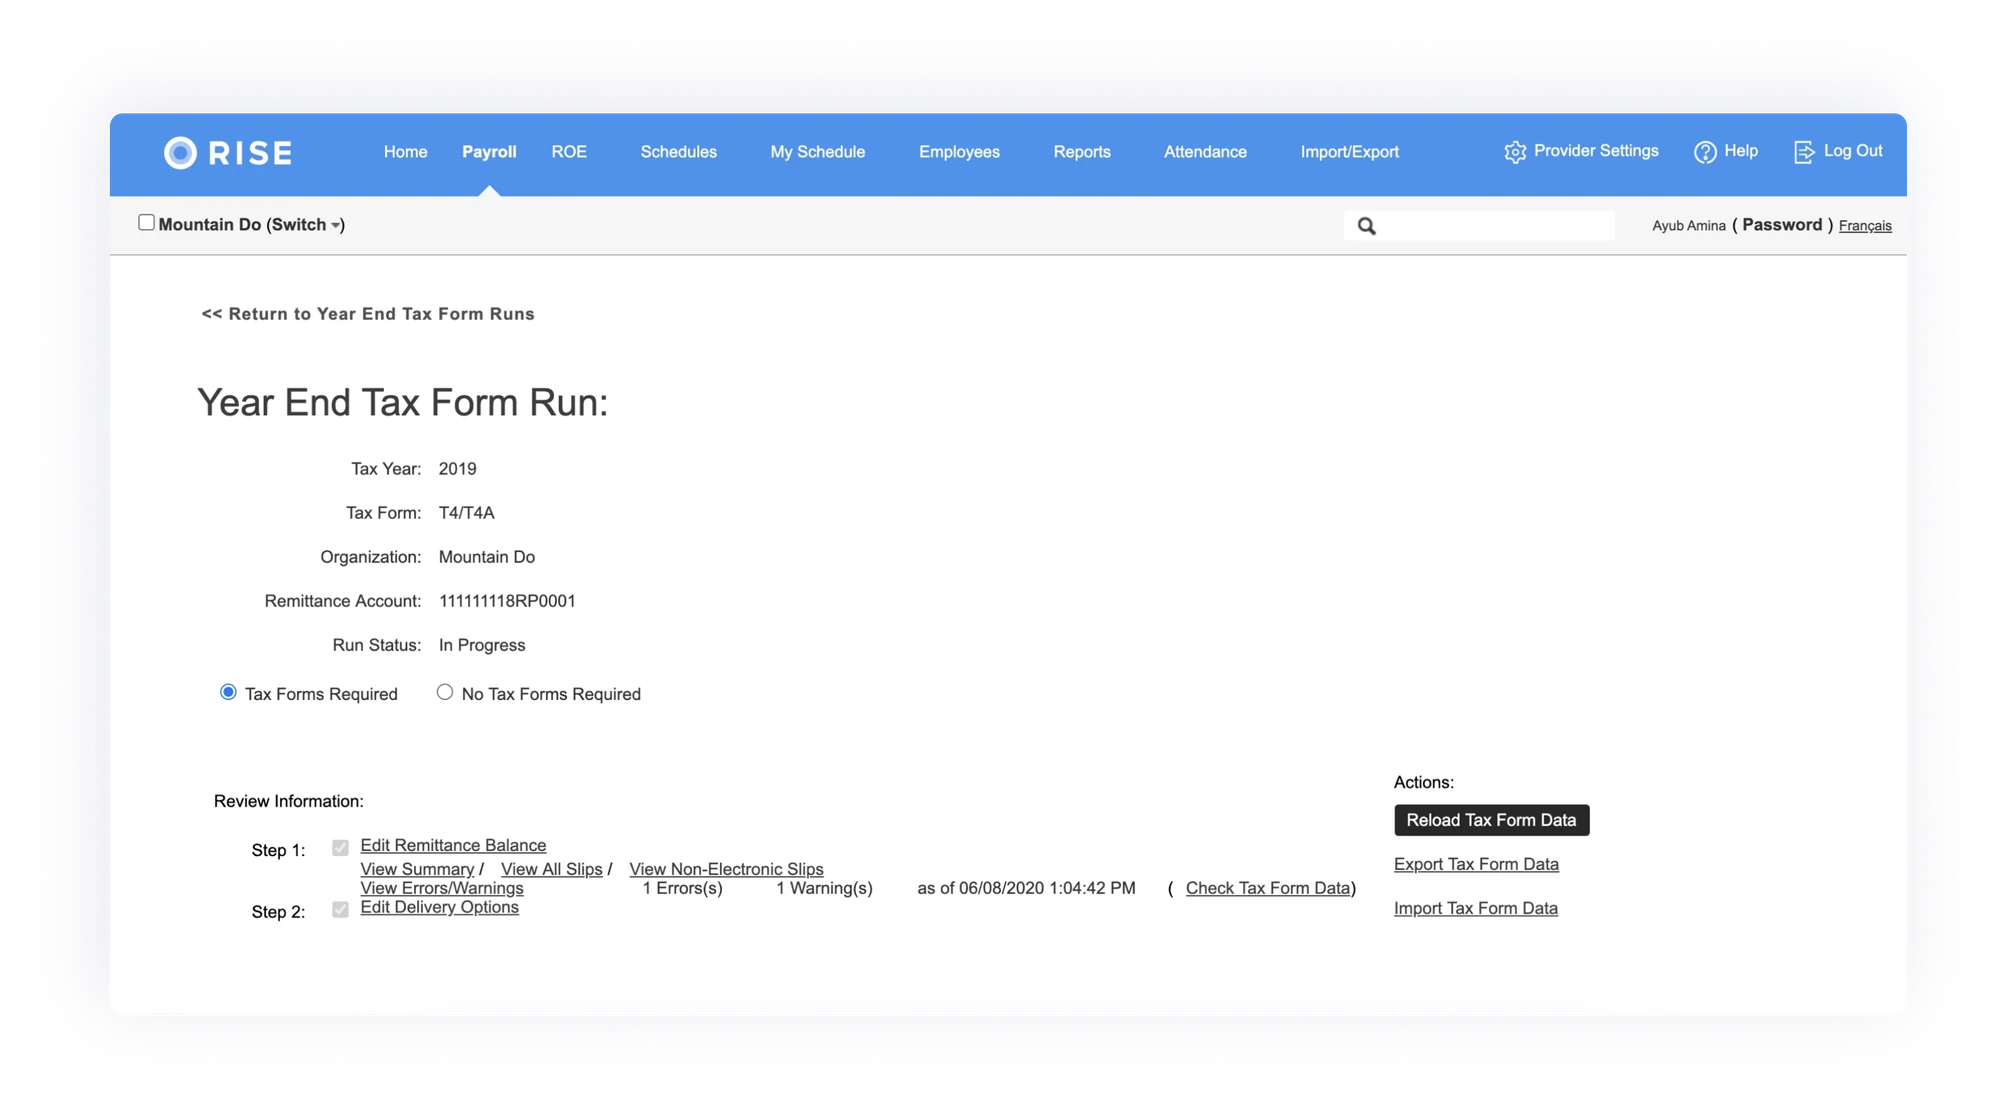Open View All Slips link
The height and width of the screenshot is (1104, 2000).
click(x=551, y=869)
